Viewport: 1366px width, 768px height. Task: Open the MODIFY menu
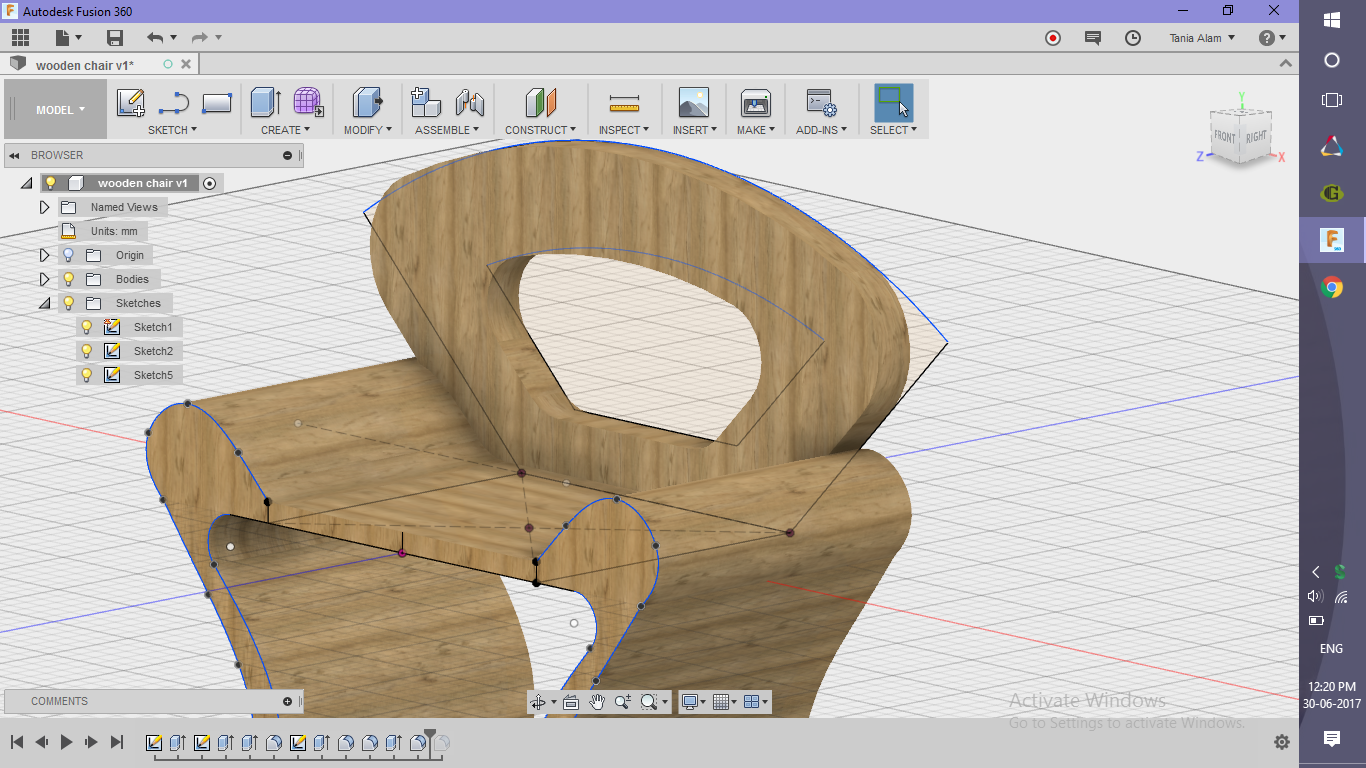pyautogui.click(x=368, y=130)
